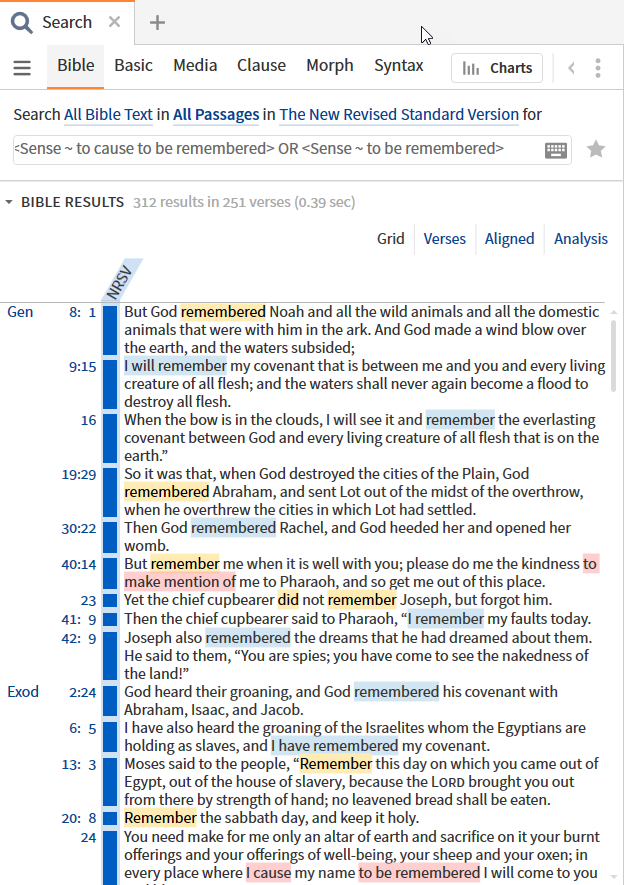This screenshot has height=885, width=624.
Task: Change the All Passages range
Action: pyautogui.click(x=216, y=115)
